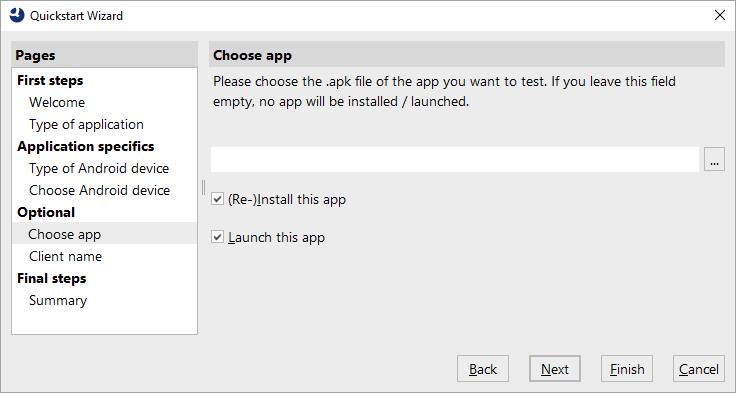
Task: Uncheck the (Re-)Install this app checkbox
Action: 217,199
